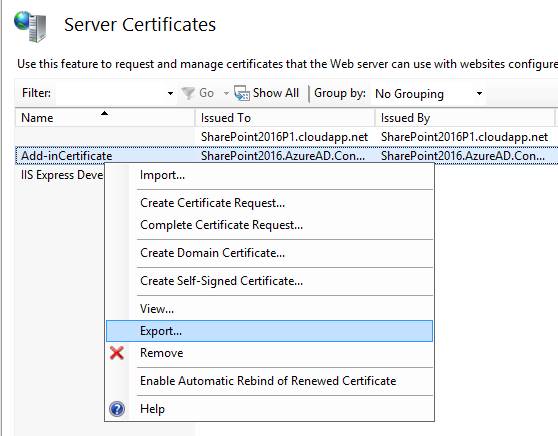Click the blue Help question mark icon
Screen dimensions: 558x436
(x=117, y=409)
